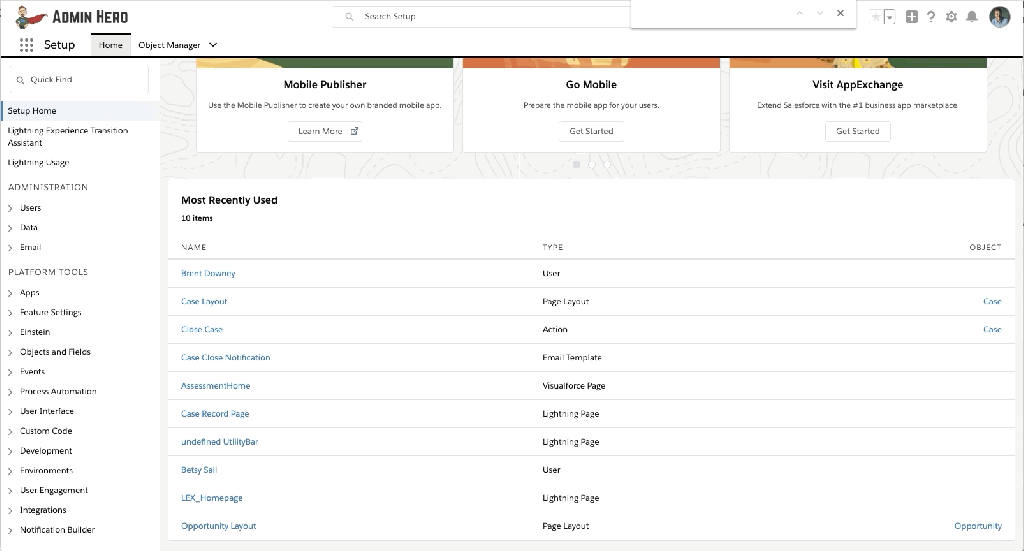This screenshot has height=551, width=1024.
Task: Expand the Users section in sidebar
Action: click(x=10, y=208)
